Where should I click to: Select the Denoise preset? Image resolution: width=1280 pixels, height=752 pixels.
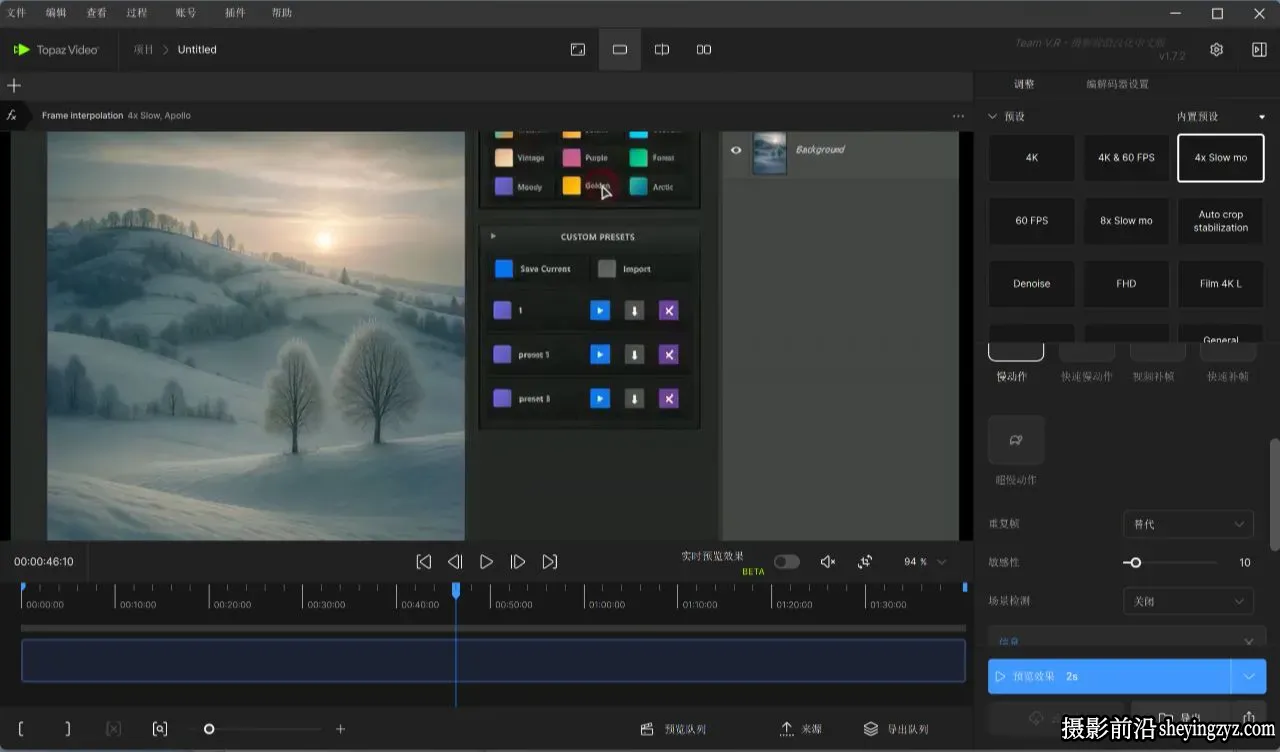pyautogui.click(x=1032, y=284)
